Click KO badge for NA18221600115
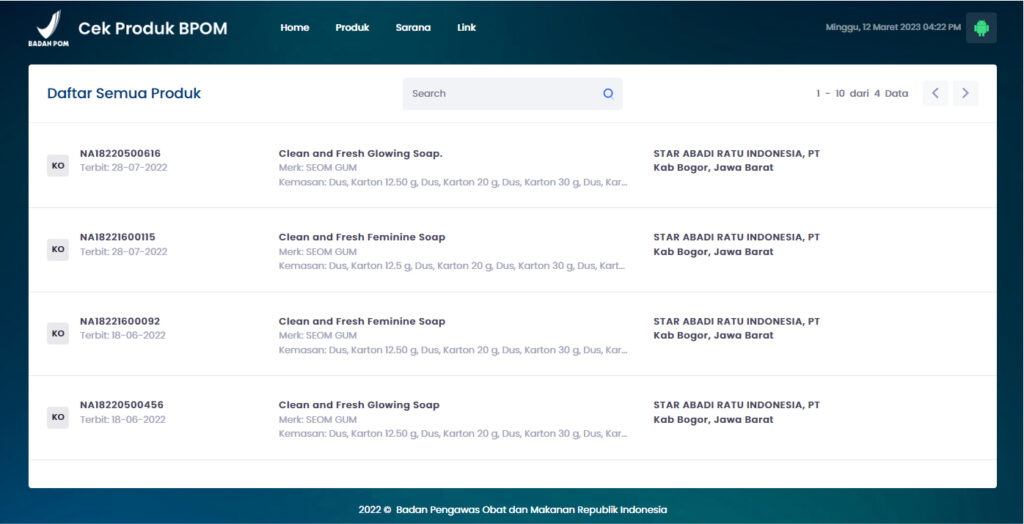Screen dimensions: 1024x524 pyautogui.click(x=58, y=249)
